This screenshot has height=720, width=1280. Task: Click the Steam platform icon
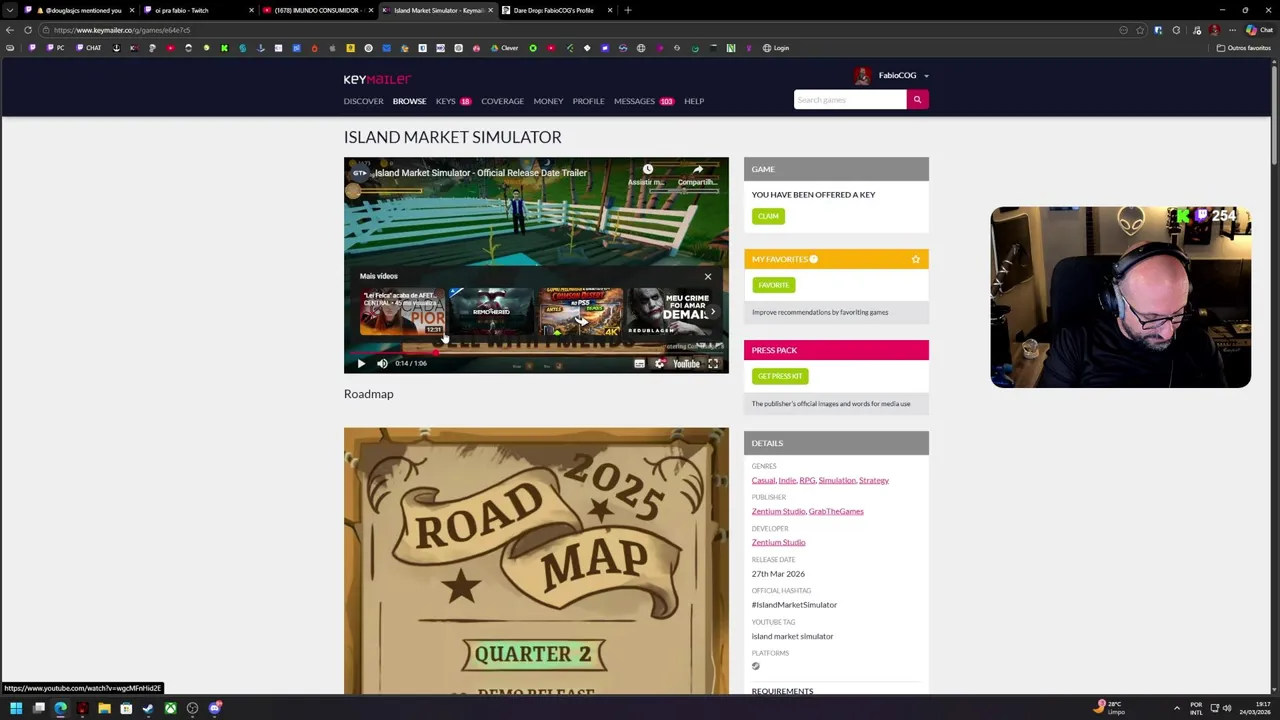(x=756, y=666)
